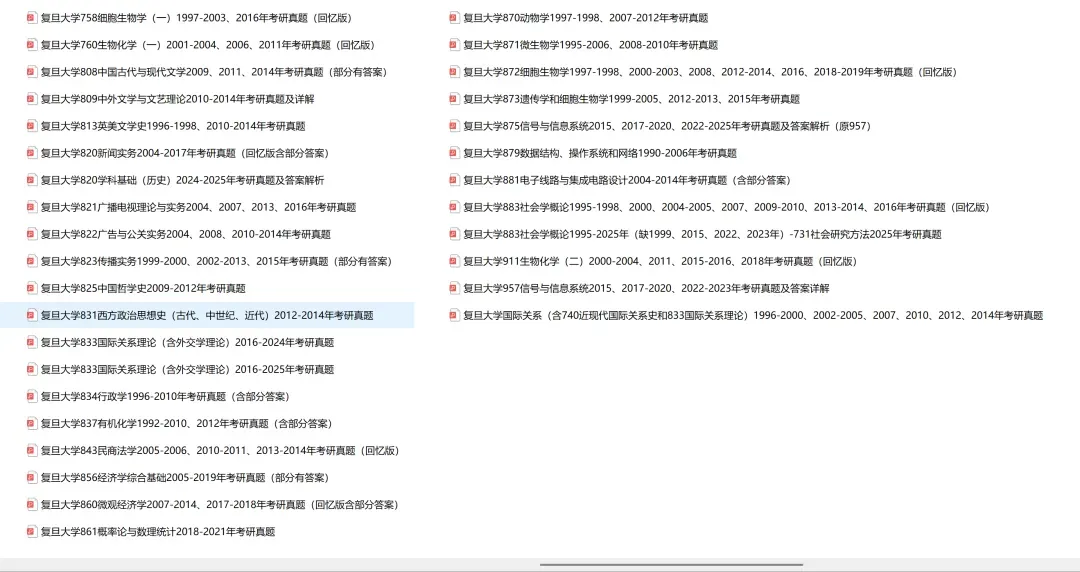Select PDF icon for 复旦大学881电子线路与集成电路设计
Image resolution: width=1080 pixels, height=572 pixels.
[x=454, y=180]
